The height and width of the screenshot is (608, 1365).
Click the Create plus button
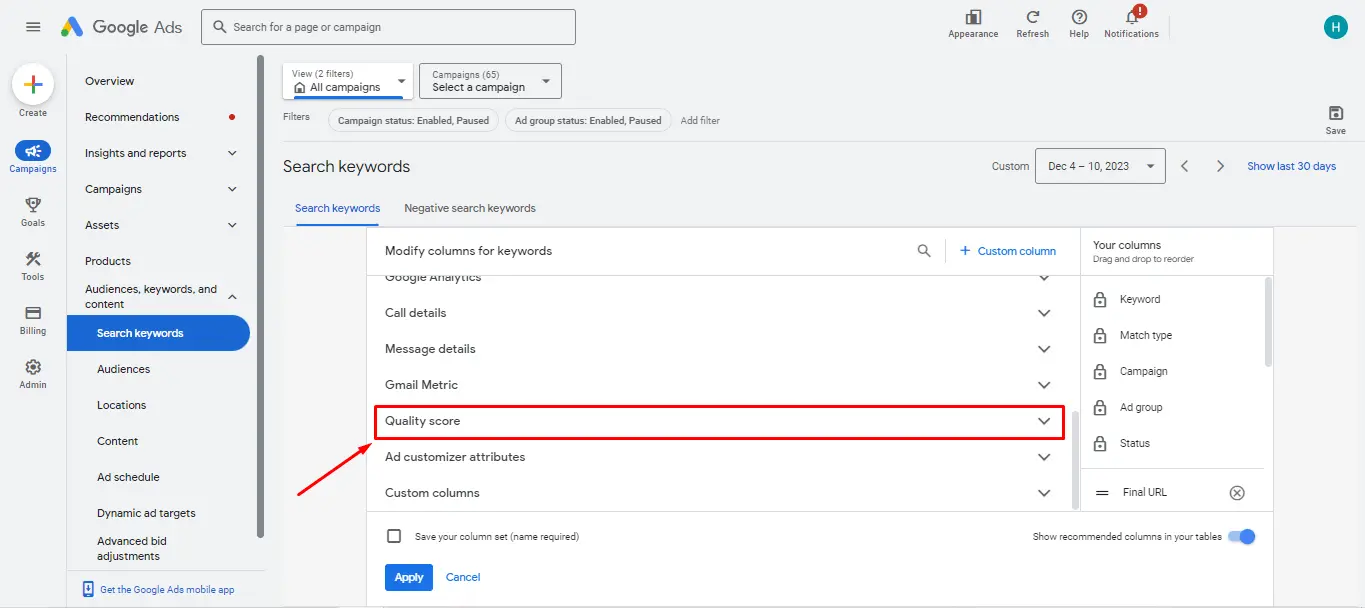33,86
